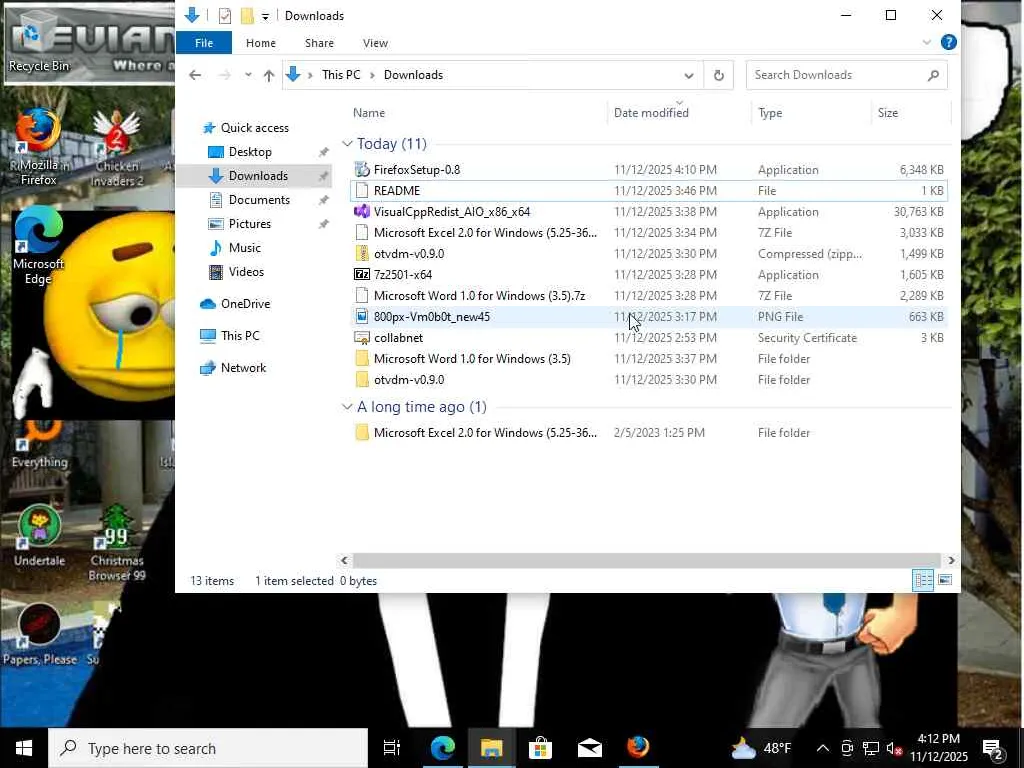Sort by the Type column header
1024x768 pixels.
(x=770, y=113)
